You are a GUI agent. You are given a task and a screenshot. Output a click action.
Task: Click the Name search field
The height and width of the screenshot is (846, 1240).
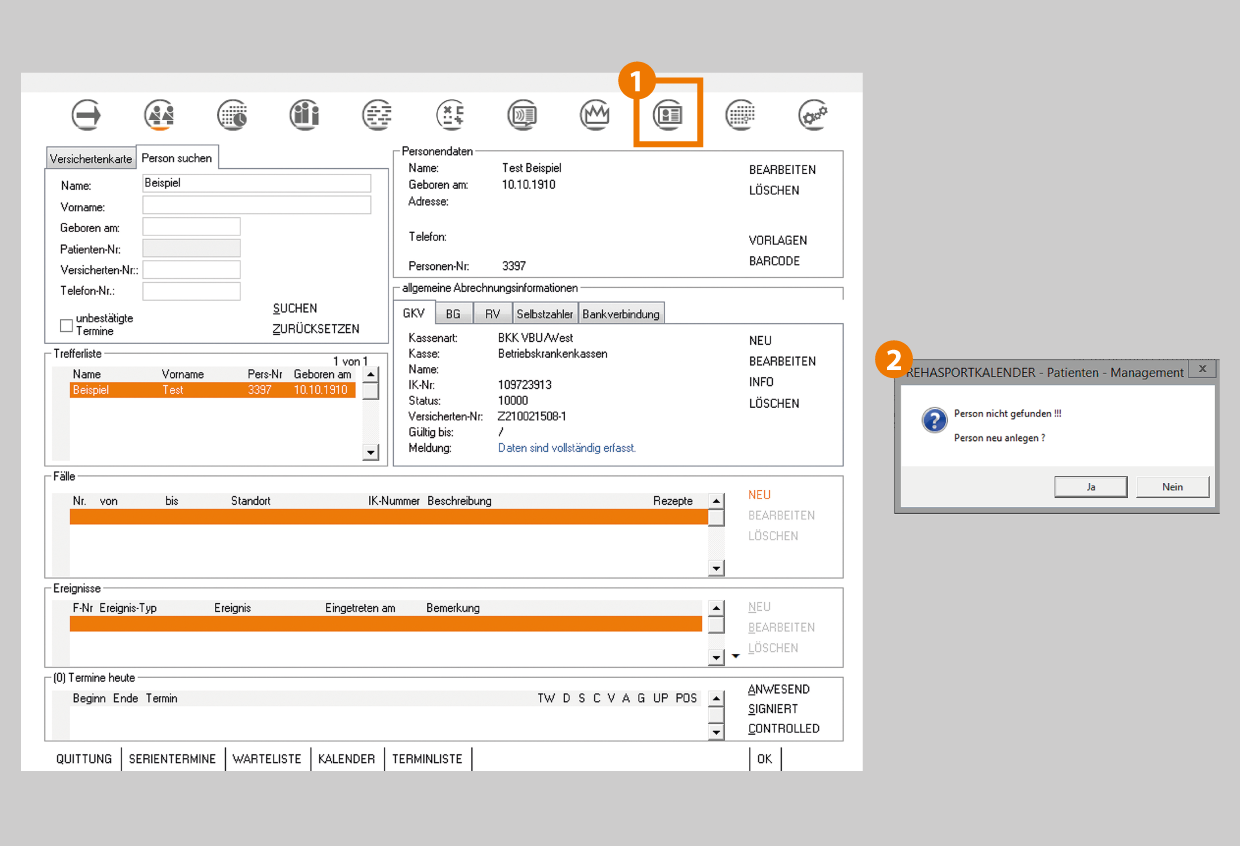(x=257, y=183)
